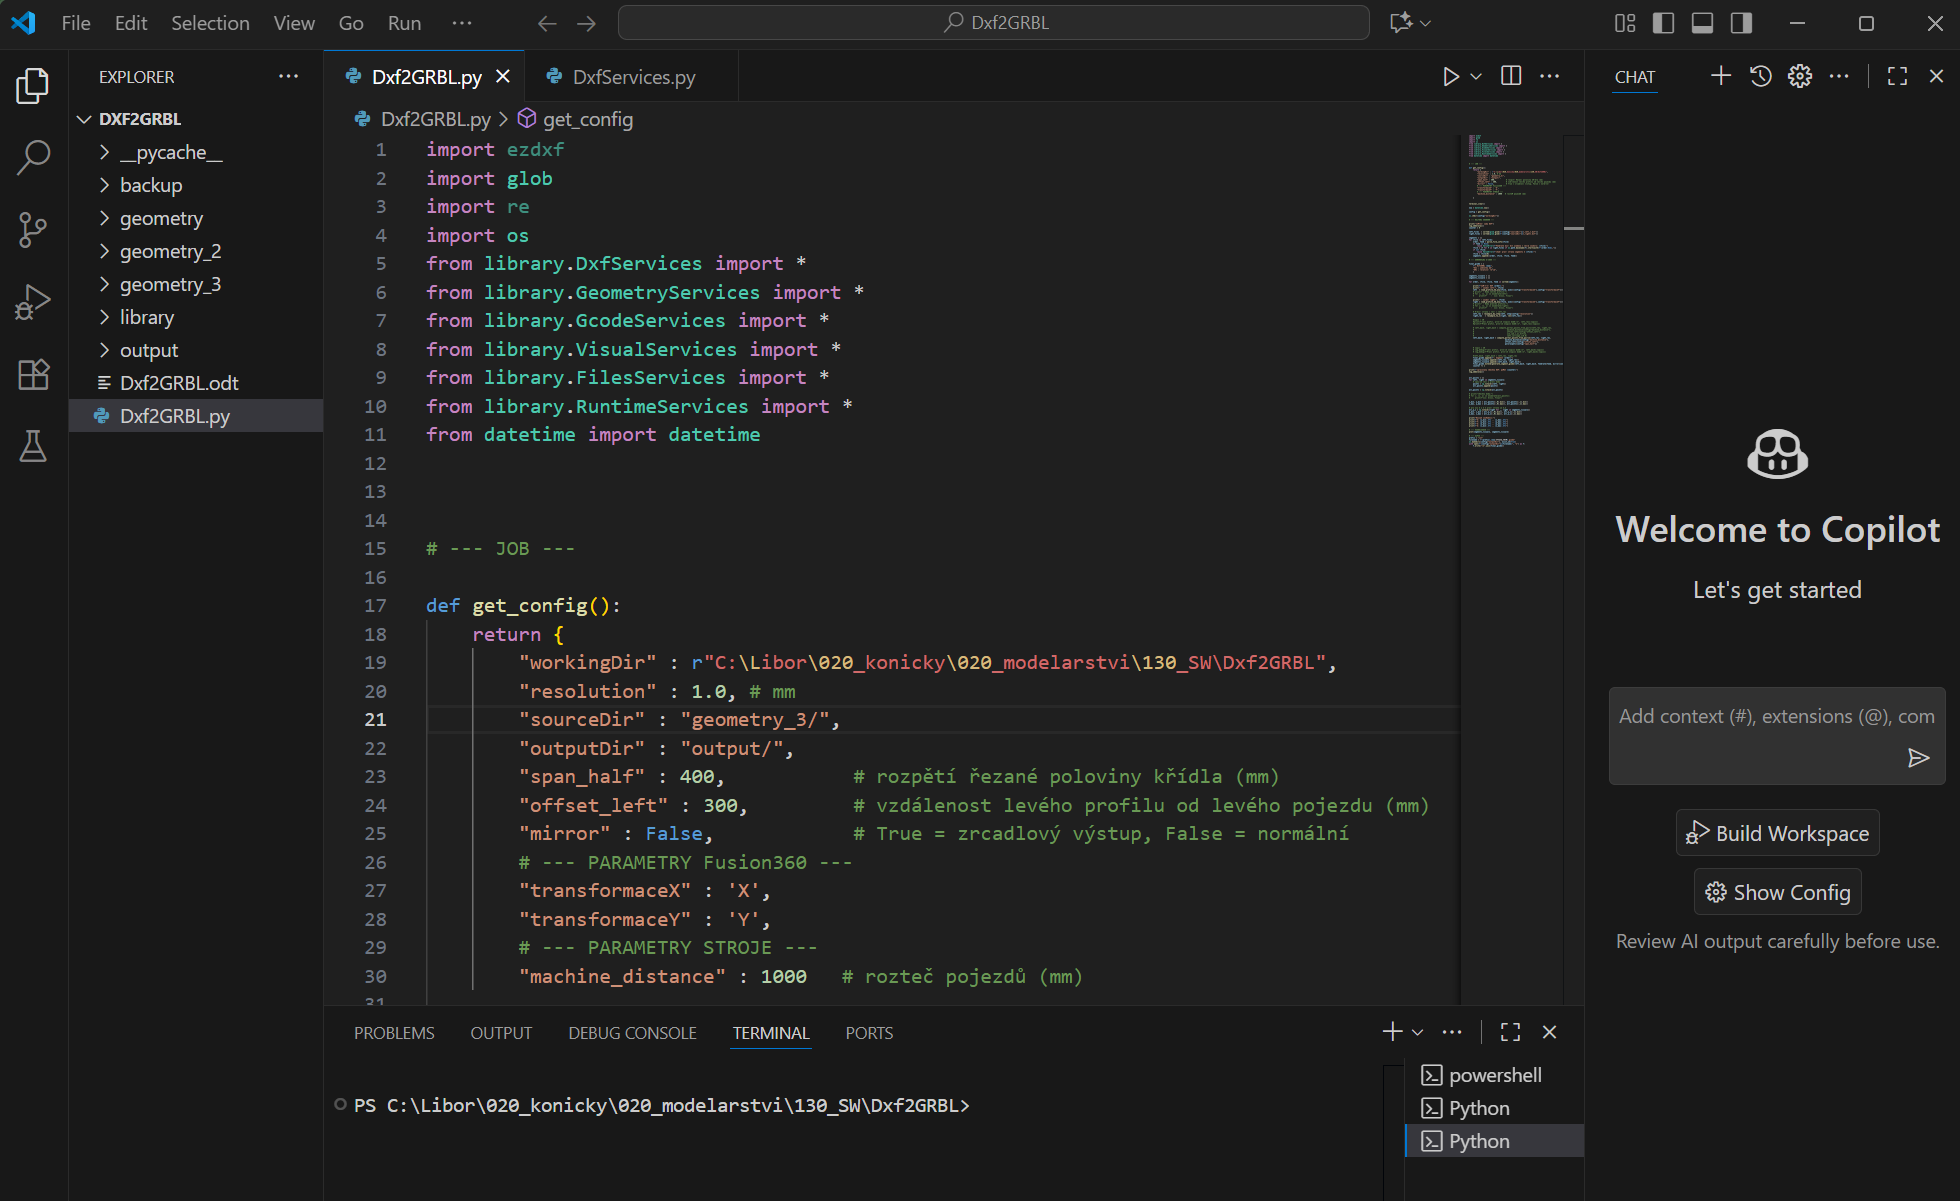The height and width of the screenshot is (1201, 1960).
Task: Open the Testing flask view
Action: [33, 447]
